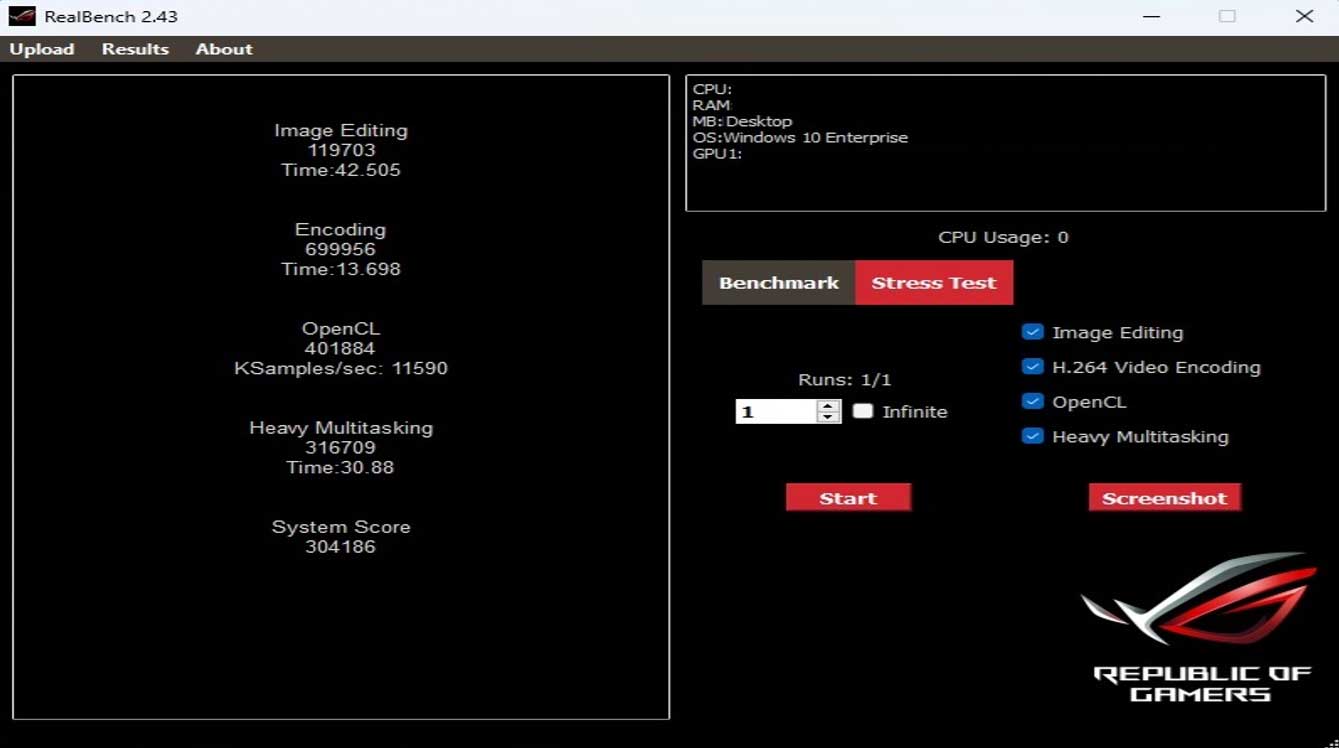The height and width of the screenshot is (748, 1339).
Task: Close the RealBench window
Action: pyautogui.click(x=1304, y=17)
